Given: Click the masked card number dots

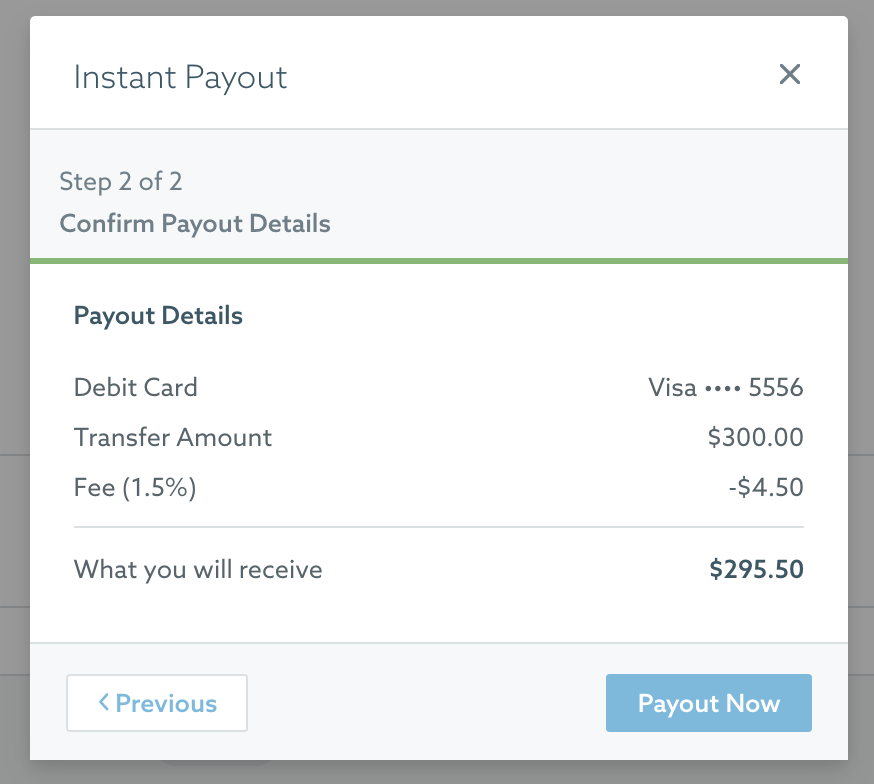Looking at the screenshot, I should [722, 388].
